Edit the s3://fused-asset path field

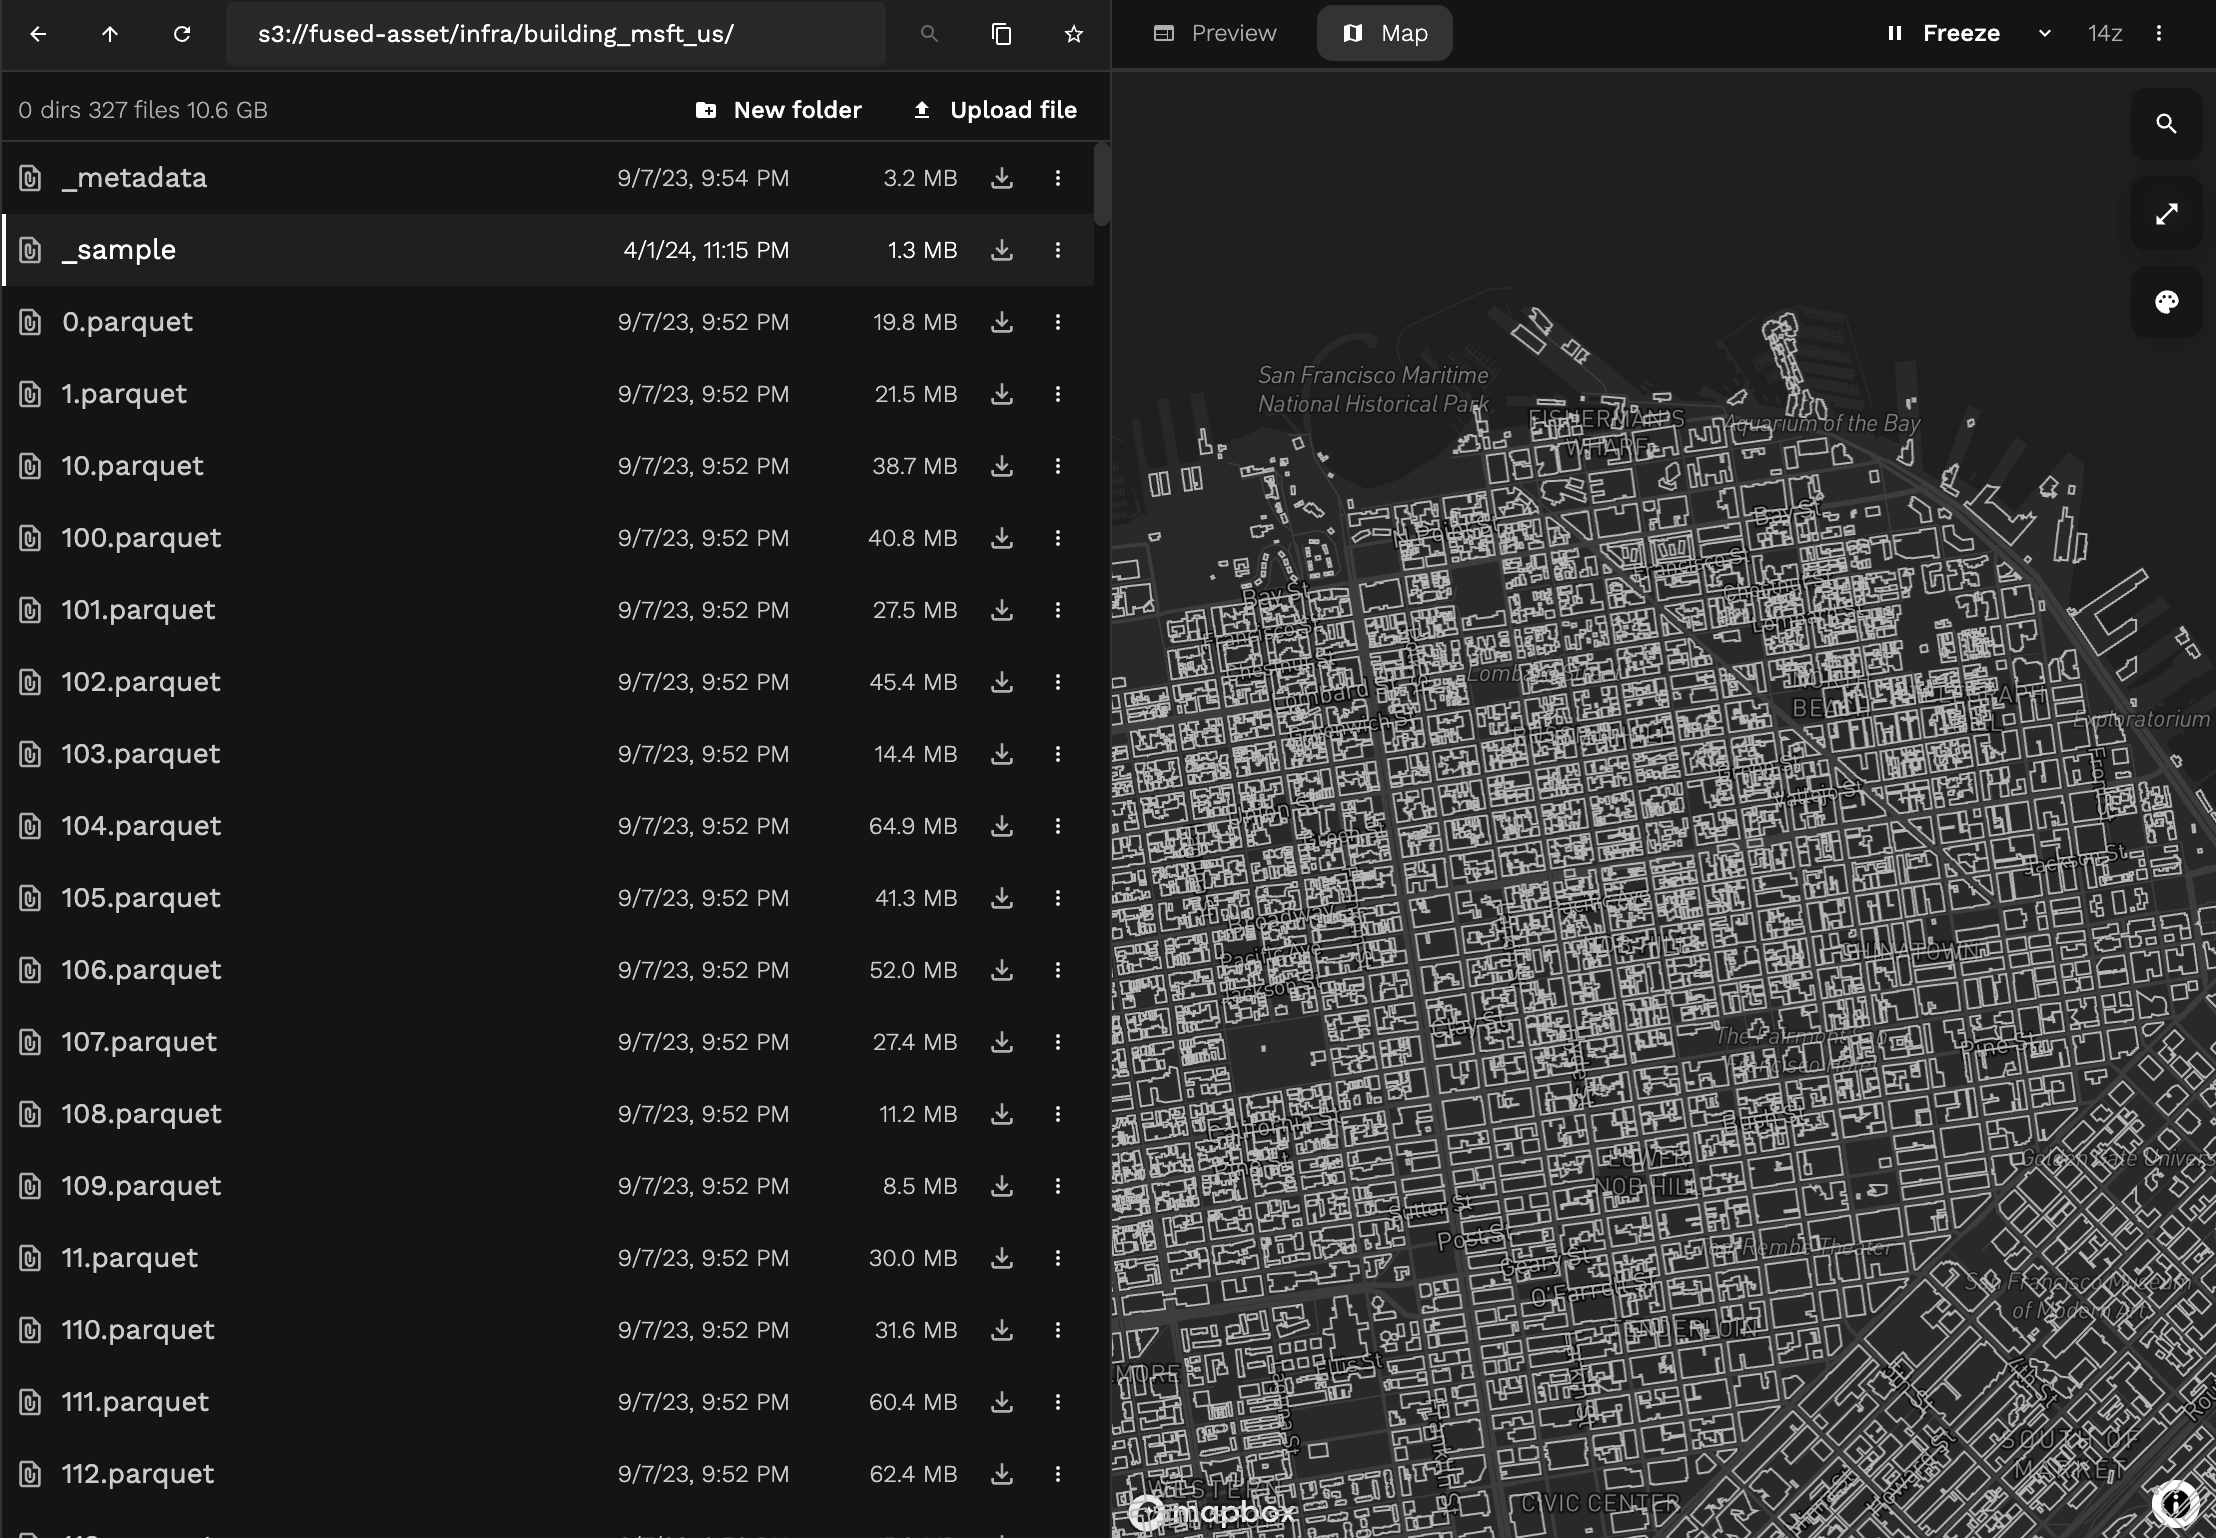click(x=556, y=34)
